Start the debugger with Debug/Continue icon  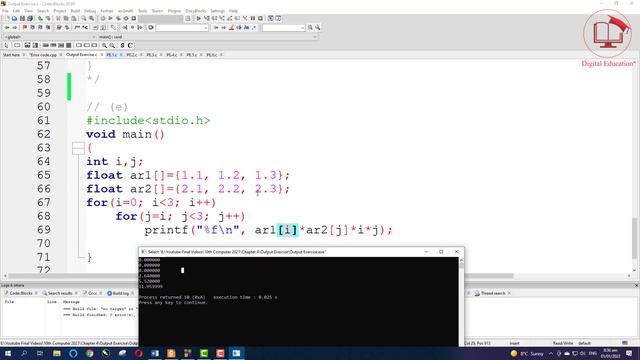[x=198, y=18]
